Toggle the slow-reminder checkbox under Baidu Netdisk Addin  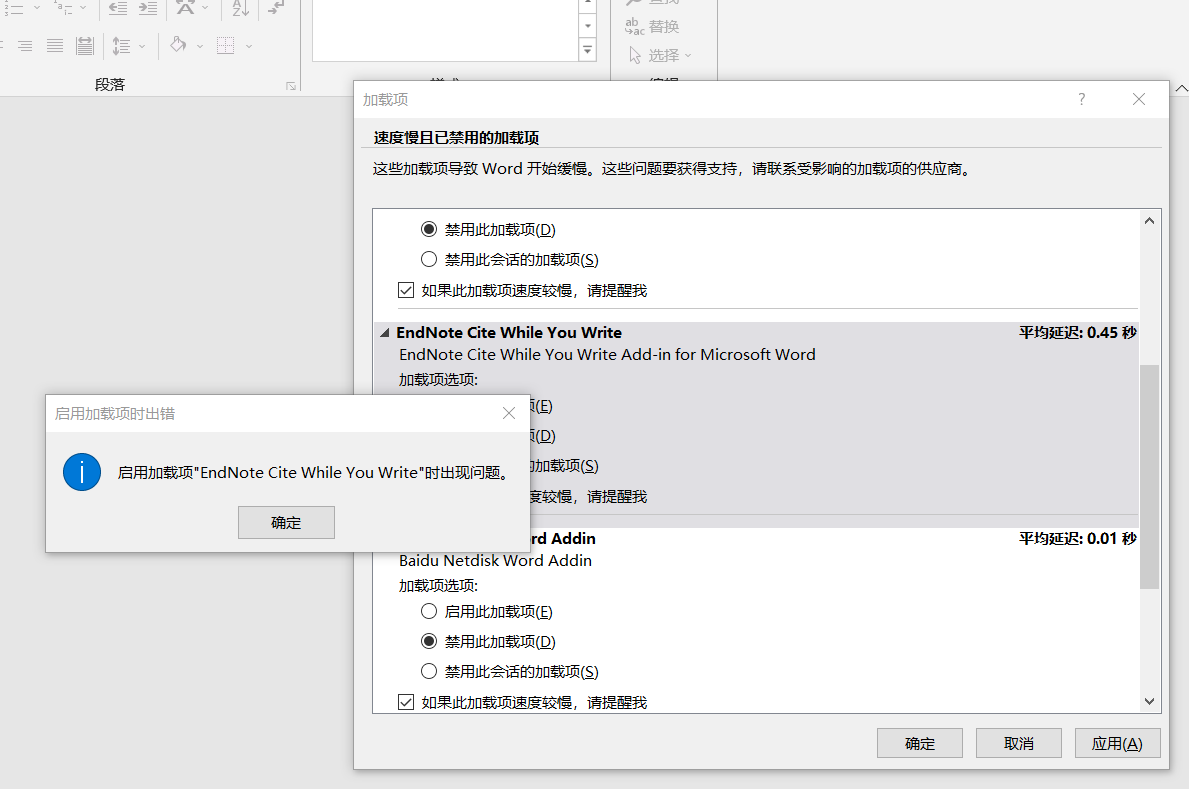coord(406,703)
